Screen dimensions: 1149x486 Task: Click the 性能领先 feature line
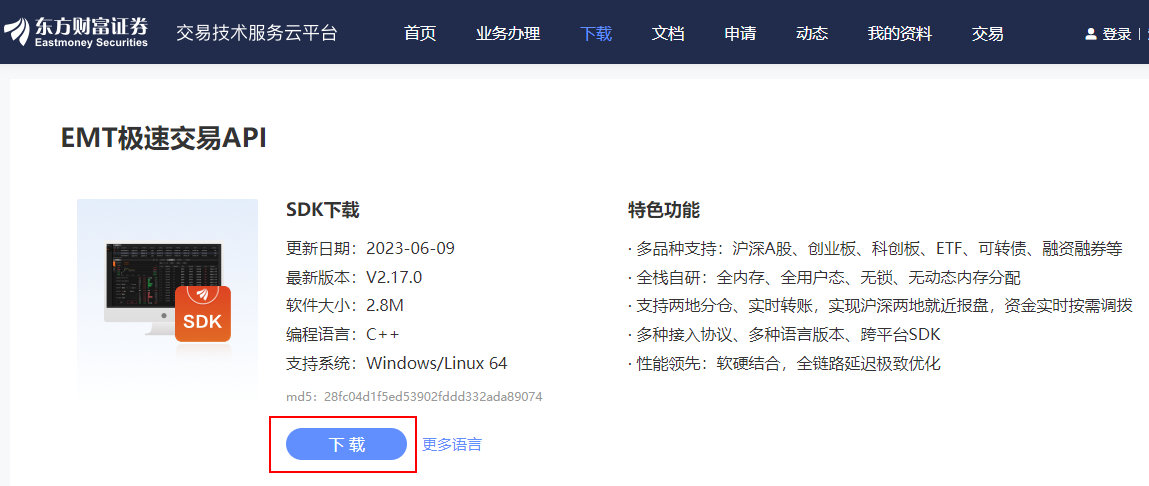pos(784,364)
